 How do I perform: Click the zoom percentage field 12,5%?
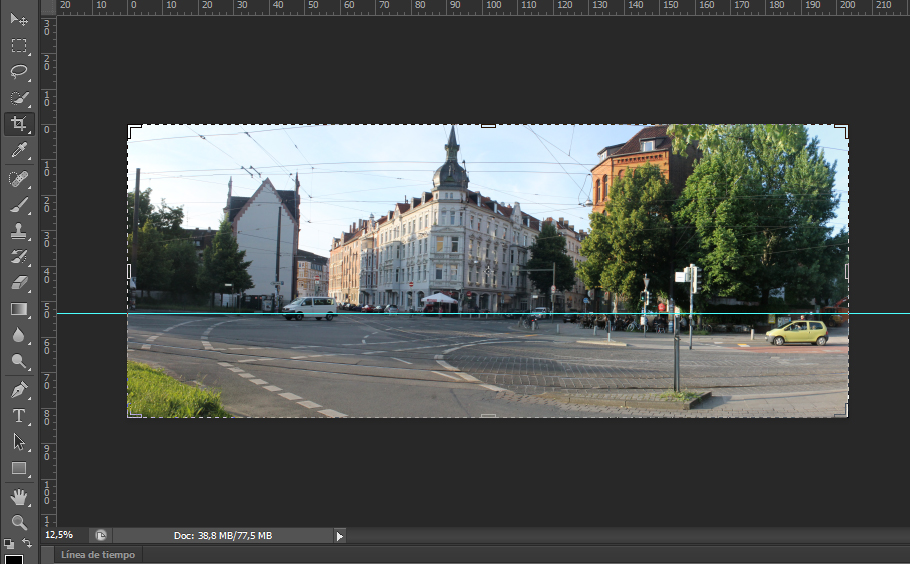(x=59, y=535)
